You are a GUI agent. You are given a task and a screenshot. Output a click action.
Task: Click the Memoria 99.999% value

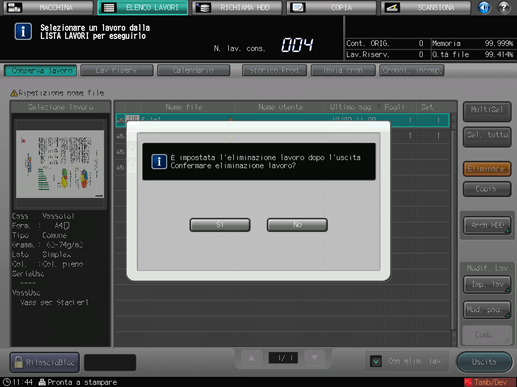(499, 43)
